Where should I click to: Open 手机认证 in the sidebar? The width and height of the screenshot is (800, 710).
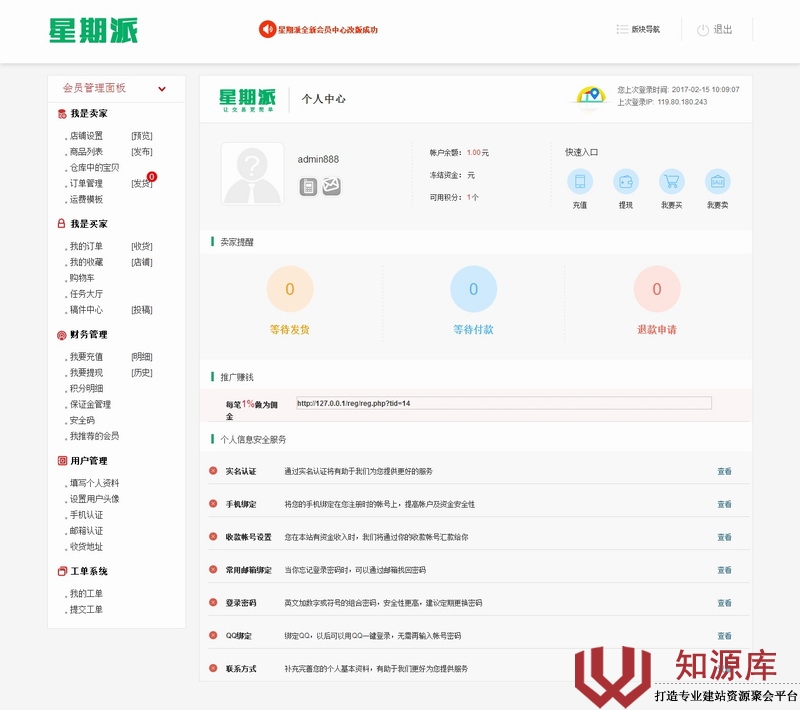point(86,515)
